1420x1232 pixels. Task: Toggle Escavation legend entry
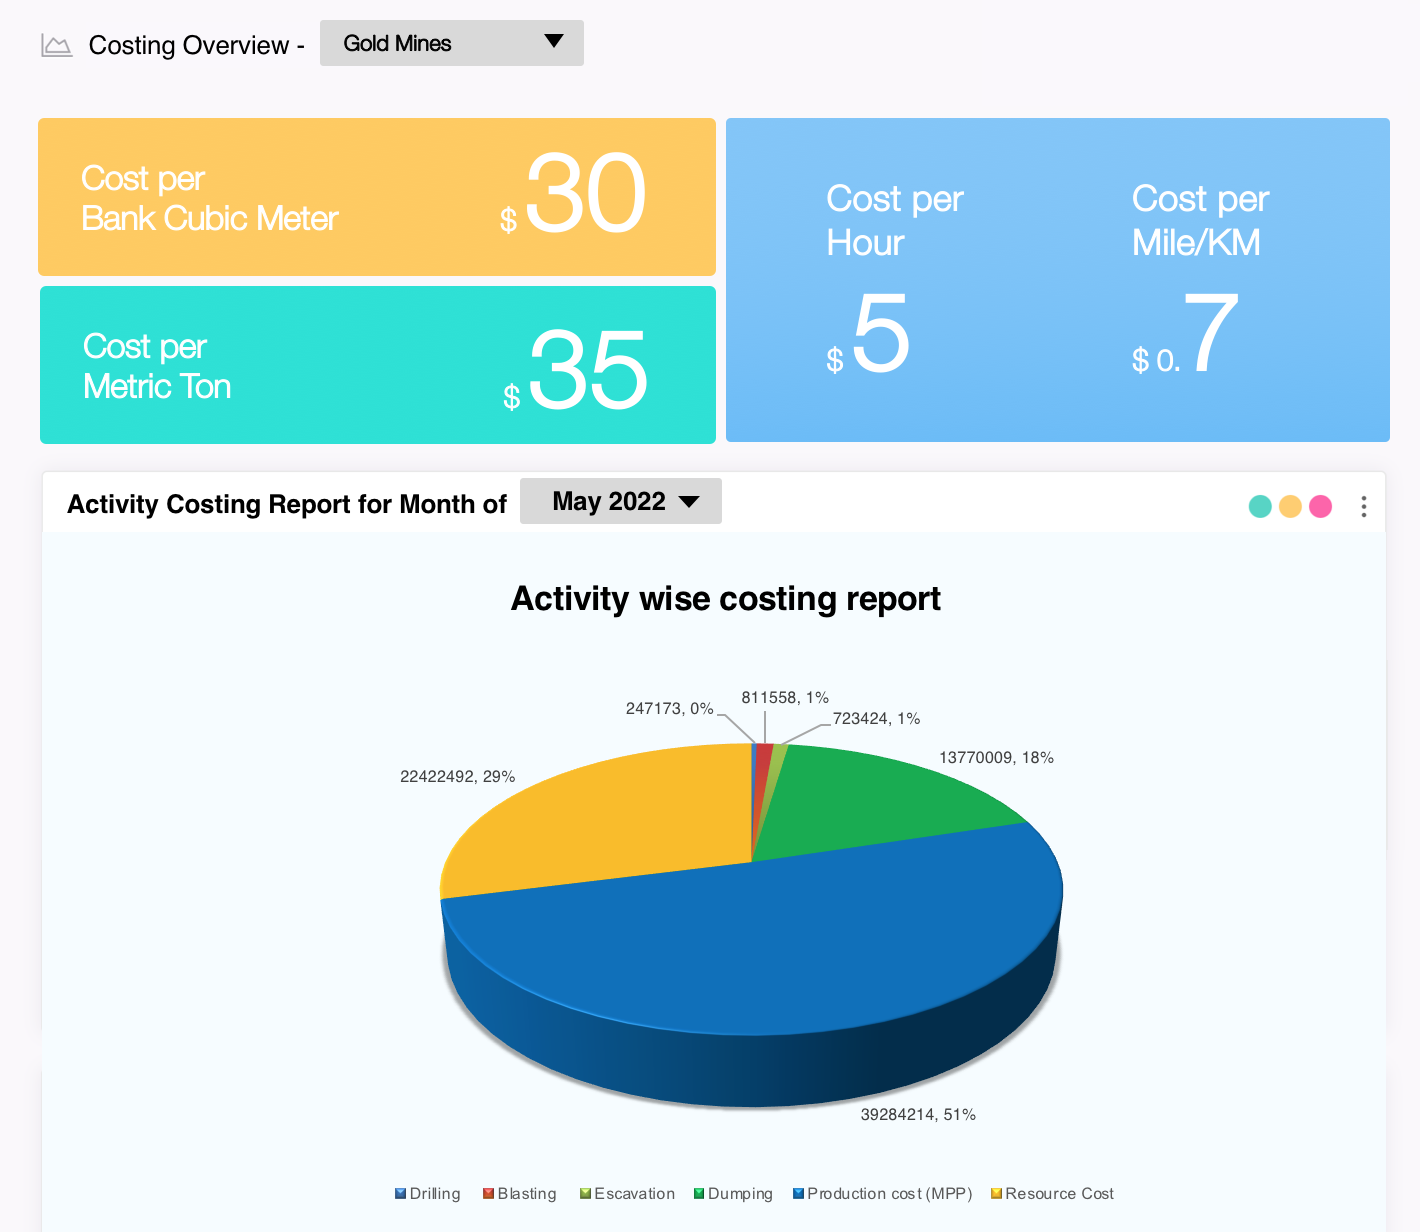click(627, 1193)
